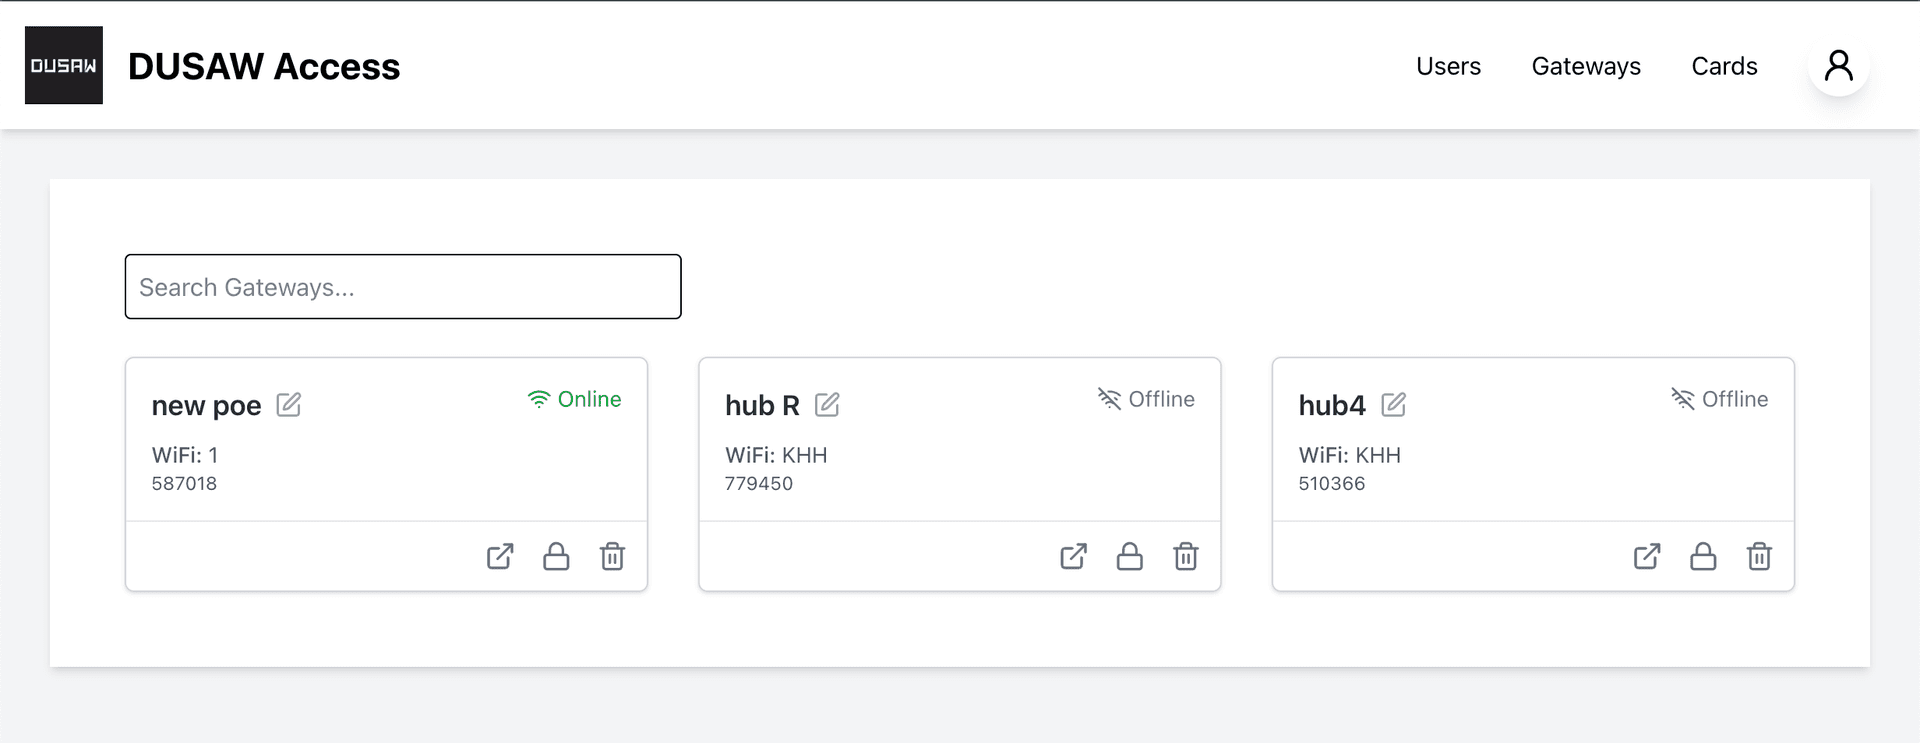The image size is (1920, 743).
Task: Open hub R gateway external link icon
Action: click(x=1073, y=557)
